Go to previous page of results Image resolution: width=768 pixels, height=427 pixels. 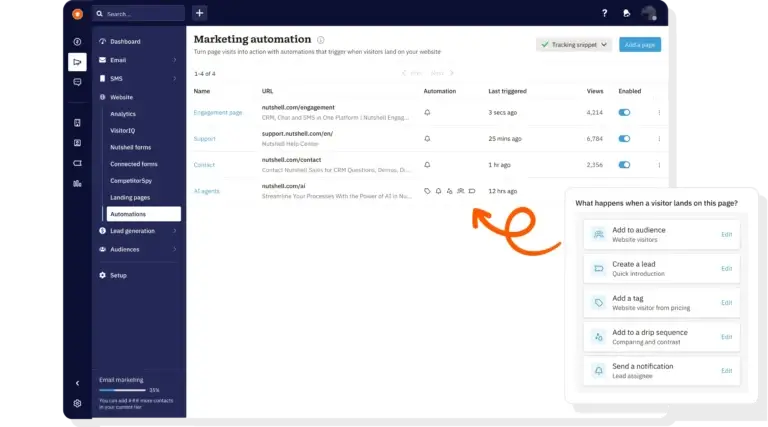(412, 73)
